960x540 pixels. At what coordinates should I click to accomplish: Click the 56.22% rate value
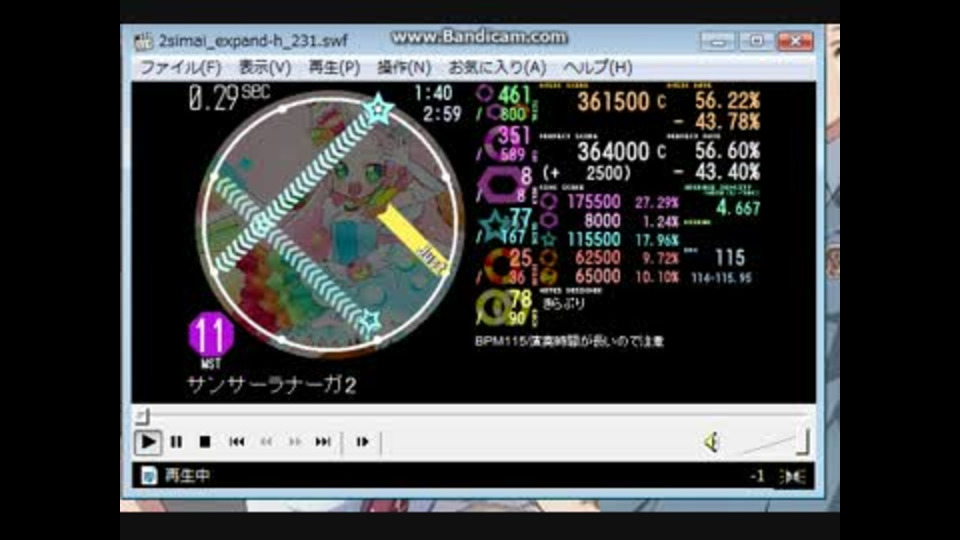727,101
